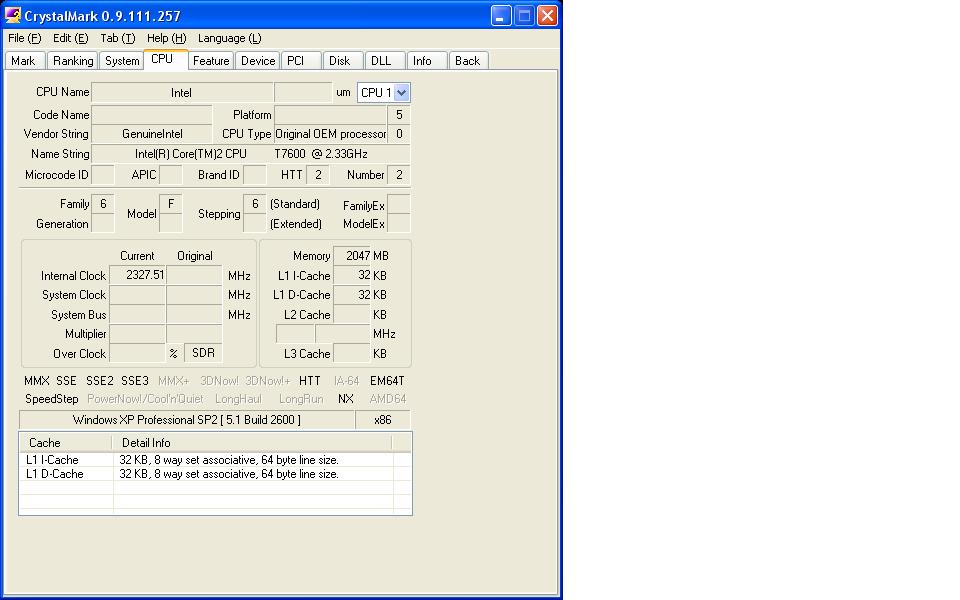Click the HTT feature label below clocks
The height and width of the screenshot is (600, 960).
[x=310, y=381]
